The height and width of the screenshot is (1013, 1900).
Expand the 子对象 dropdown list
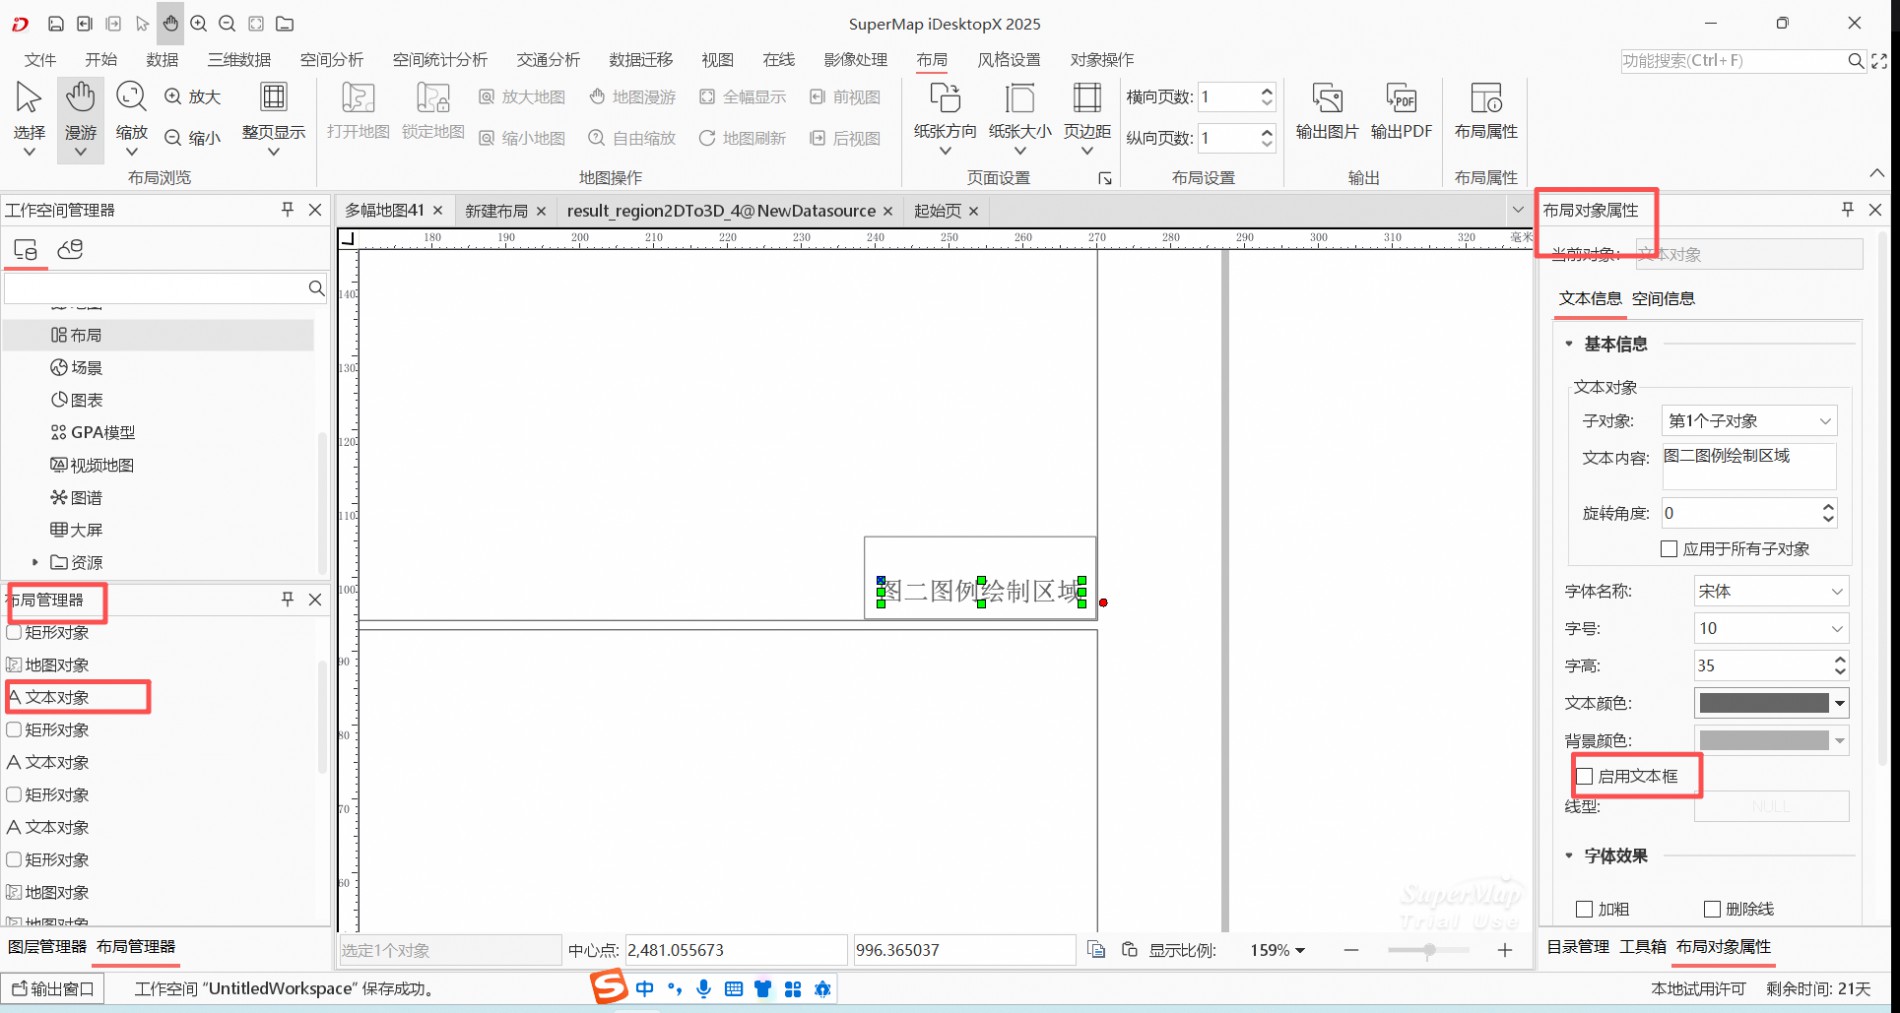pos(1749,421)
